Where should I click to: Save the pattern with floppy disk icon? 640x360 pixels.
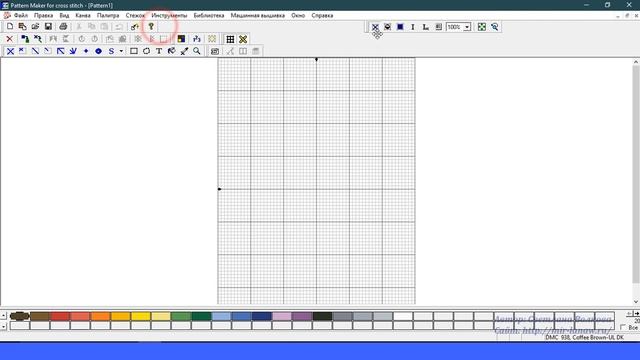point(48,27)
